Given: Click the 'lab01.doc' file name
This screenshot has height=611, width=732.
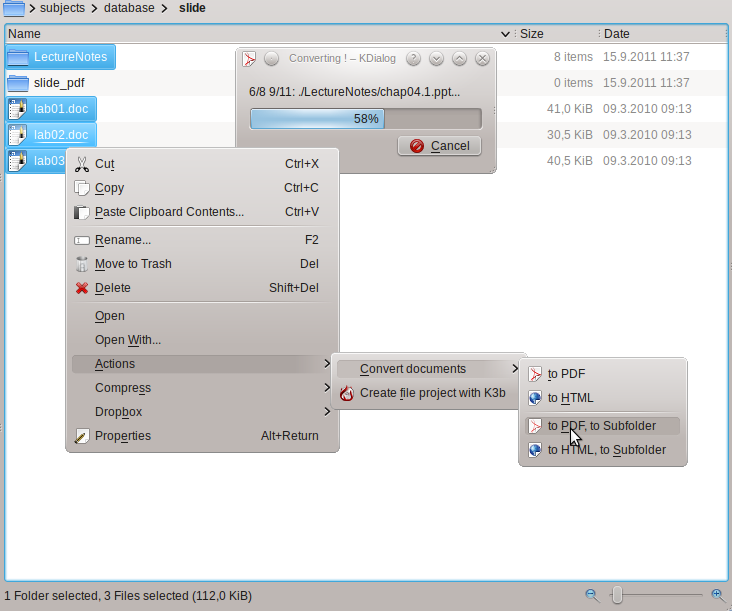Looking at the screenshot, I should click(x=61, y=109).
